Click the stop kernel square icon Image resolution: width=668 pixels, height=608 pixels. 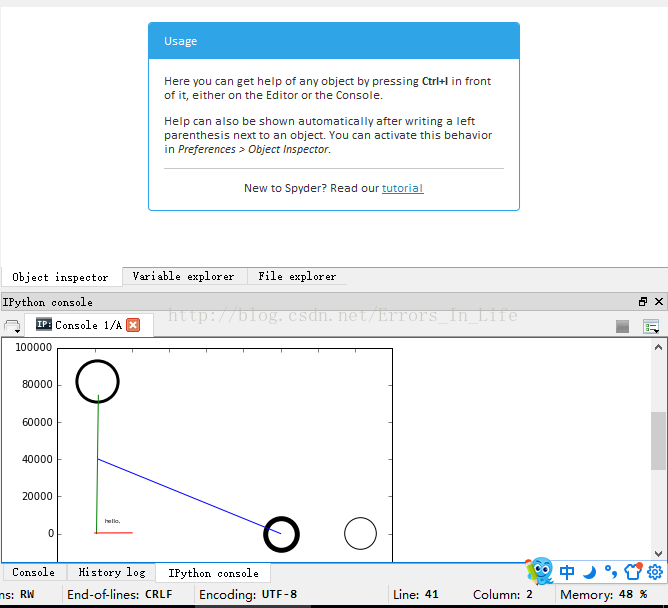622,326
